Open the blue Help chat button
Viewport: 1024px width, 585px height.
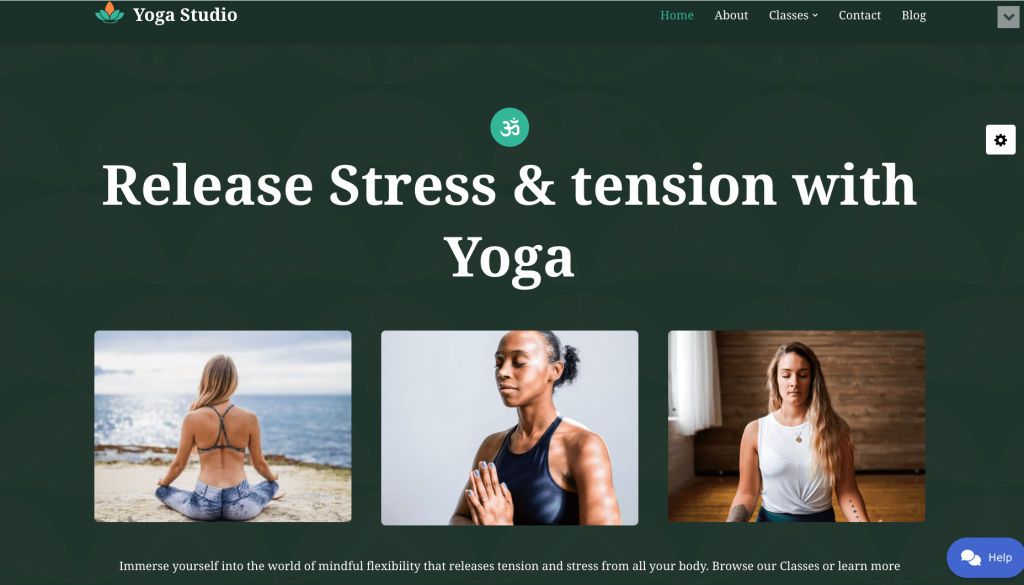coord(985,558)
